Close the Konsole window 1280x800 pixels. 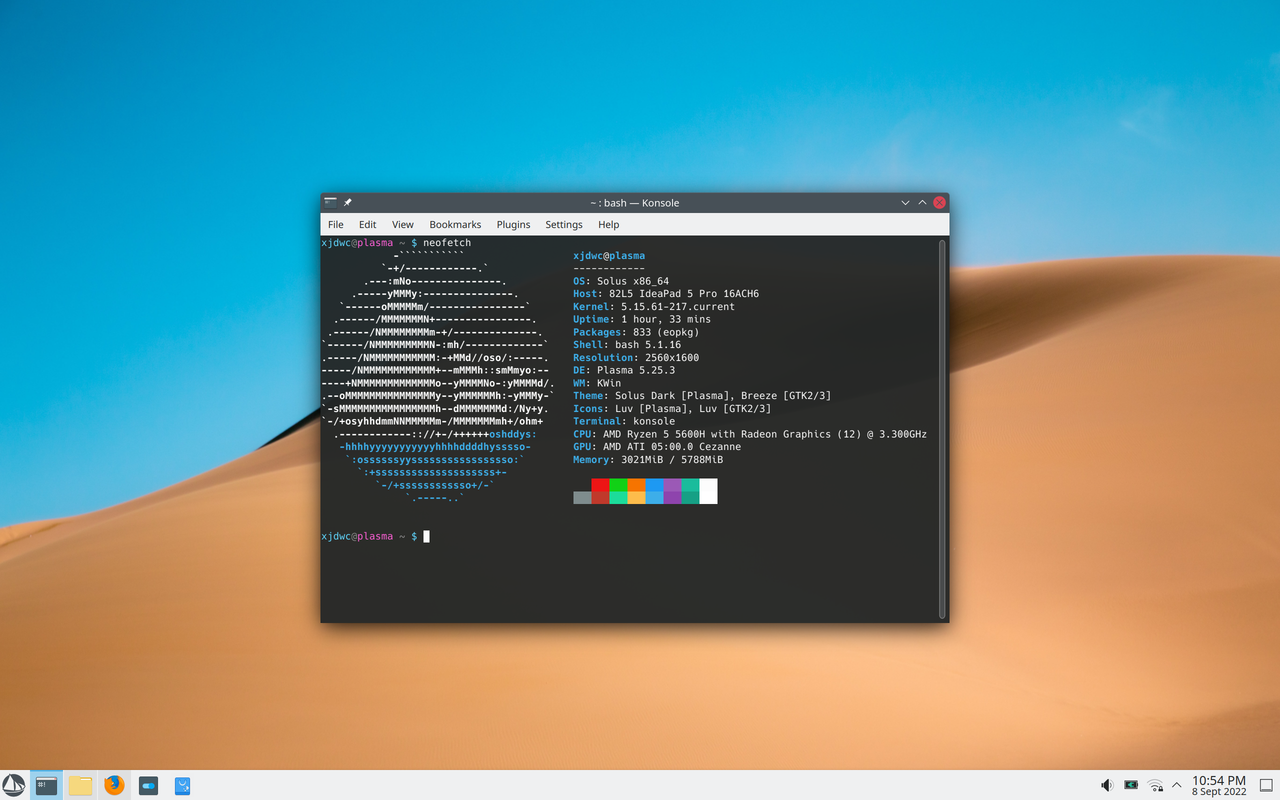(939, 202)
